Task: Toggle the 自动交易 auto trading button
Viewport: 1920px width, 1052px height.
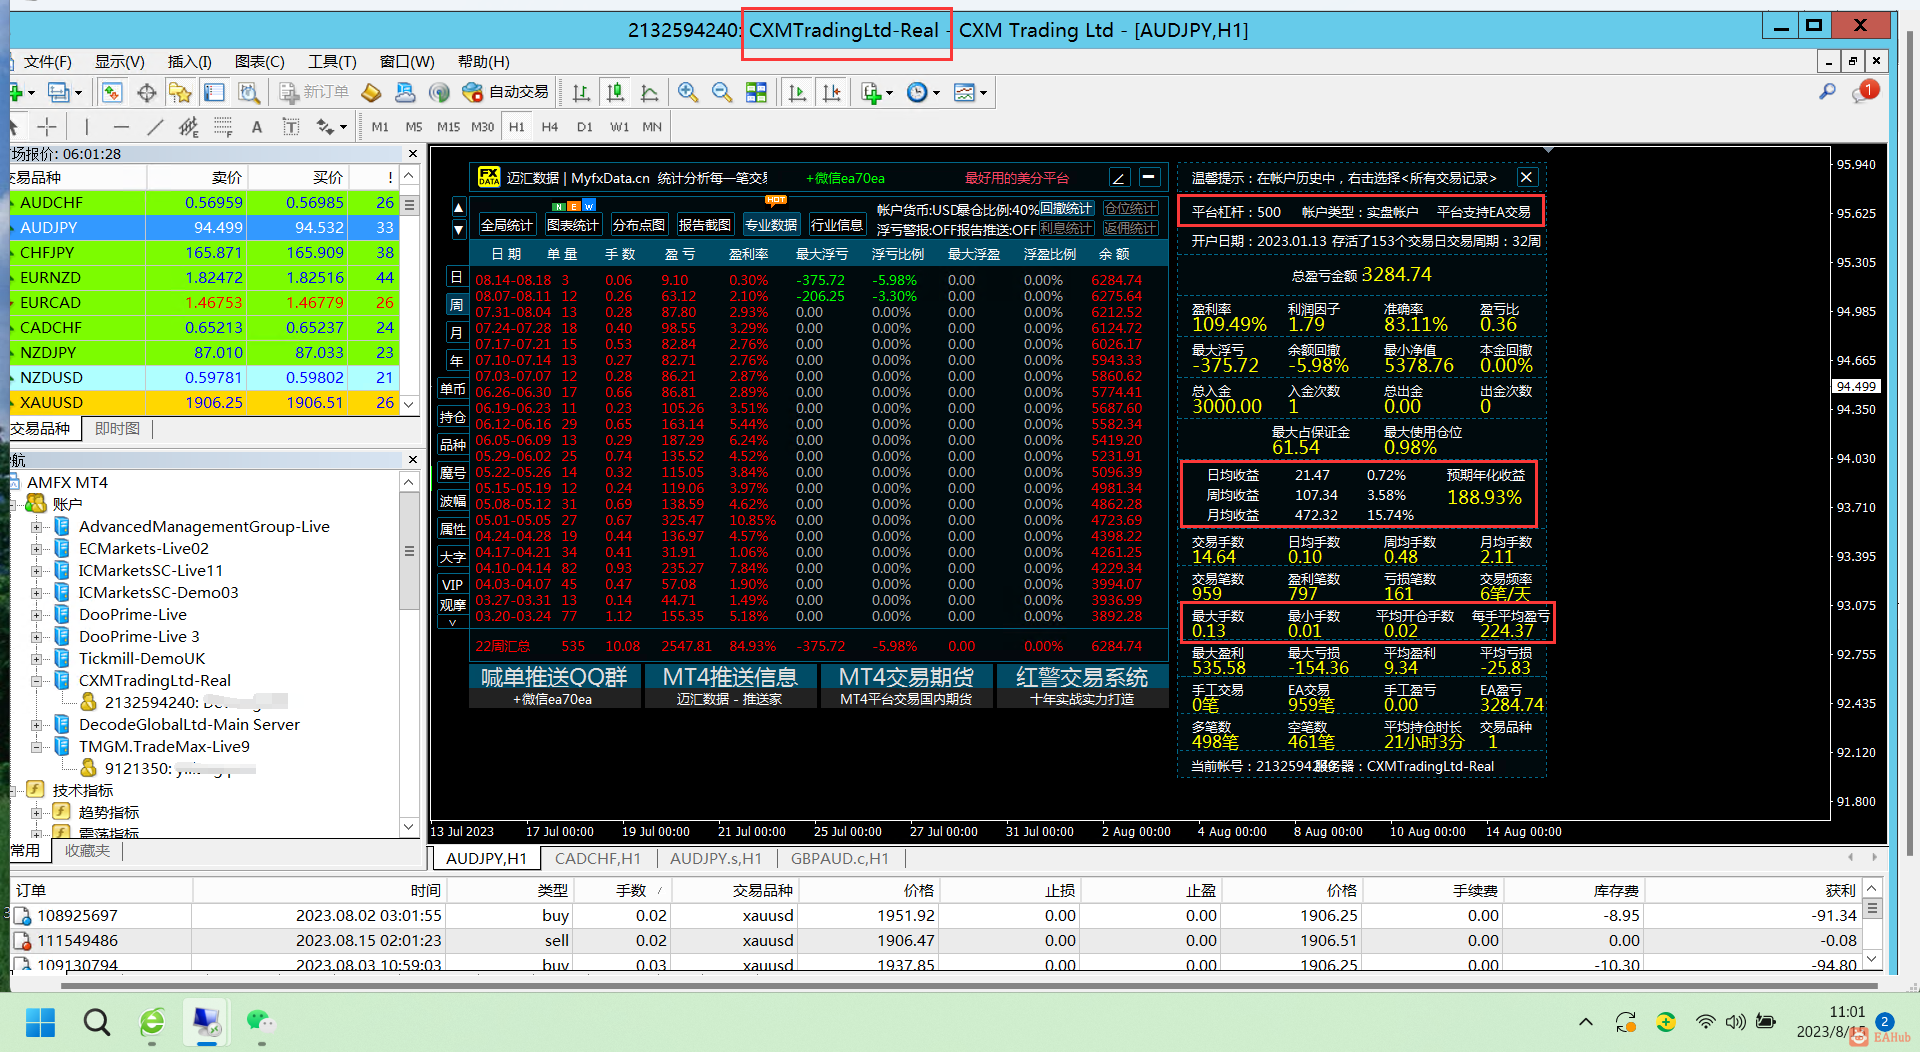Action: [506, 93]
